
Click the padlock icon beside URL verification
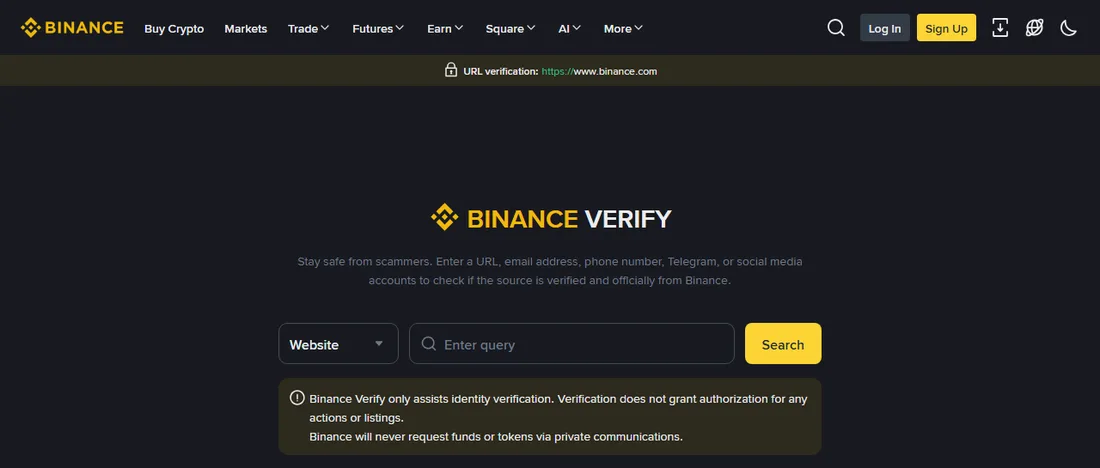pos(451,70)
